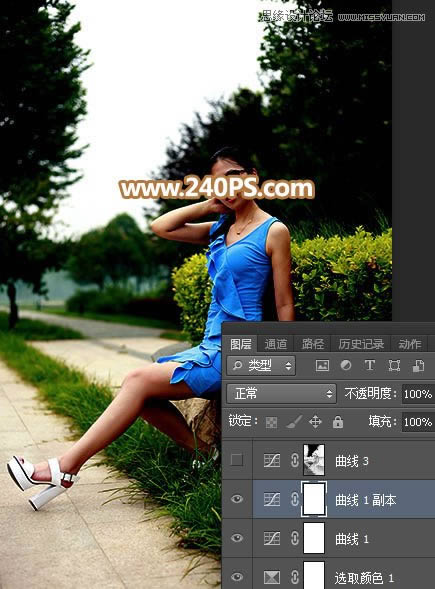The width and height of the screenshot is (435, 589).
Task: Click the lock all padlock icon
Action: [x=338, y=422]
